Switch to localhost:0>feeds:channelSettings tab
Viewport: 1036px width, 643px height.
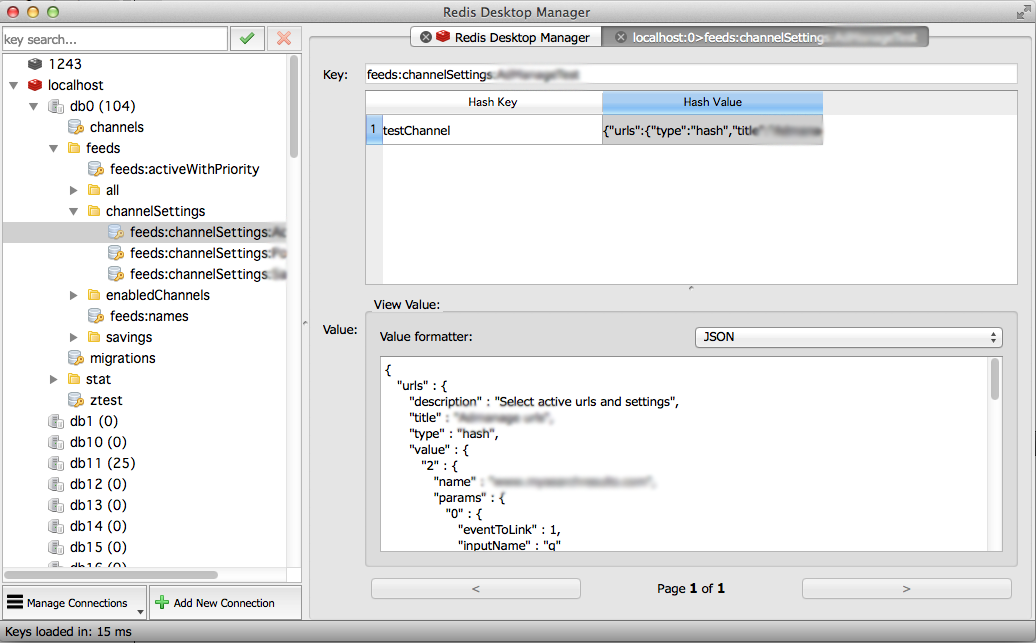coord(765,37)
